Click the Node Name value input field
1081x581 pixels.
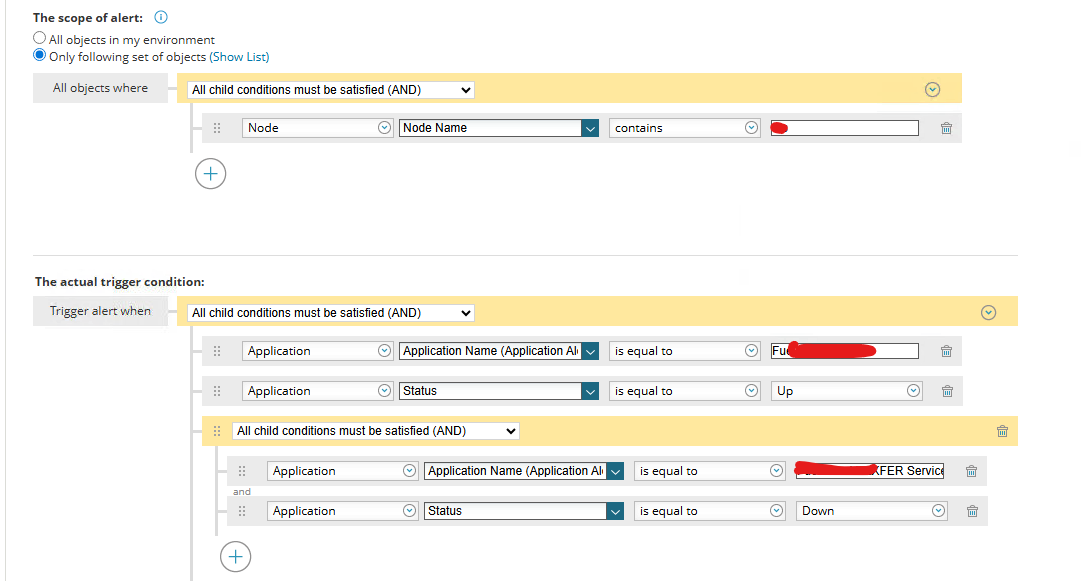click(x=845, y=128)
